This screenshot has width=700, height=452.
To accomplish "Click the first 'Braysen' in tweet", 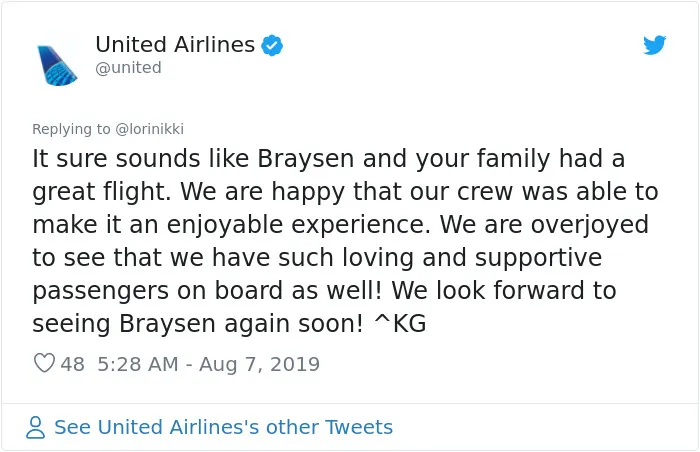I will click(x=306, y=159).
